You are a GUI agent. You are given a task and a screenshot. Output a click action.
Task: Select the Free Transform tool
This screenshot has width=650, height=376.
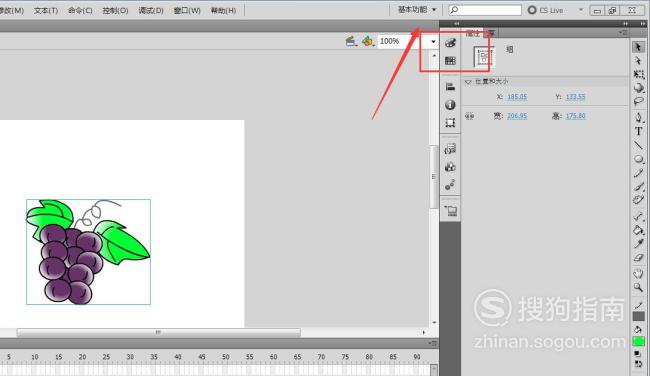(x=638, y=75)
